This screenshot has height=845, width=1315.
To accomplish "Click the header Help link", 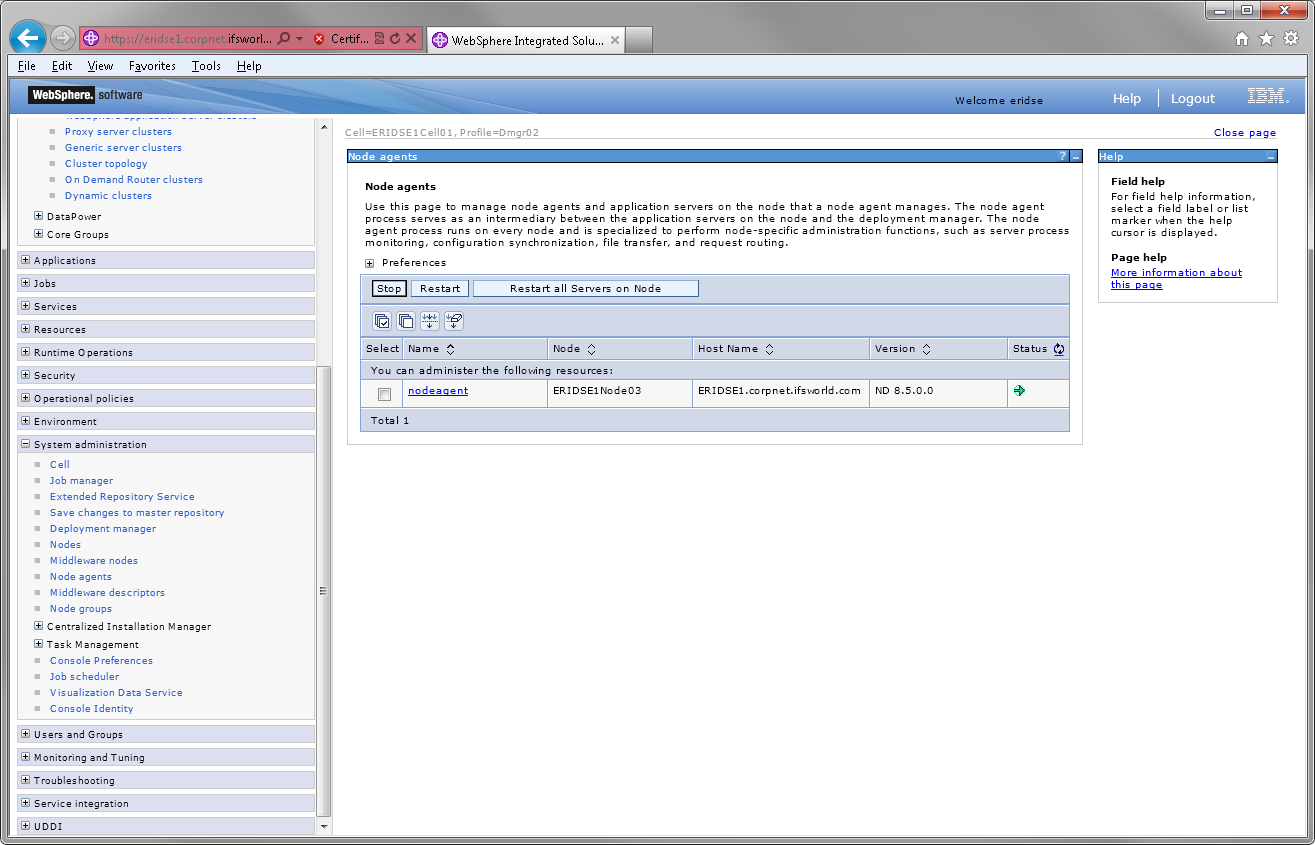I will tap(1127, 98).
